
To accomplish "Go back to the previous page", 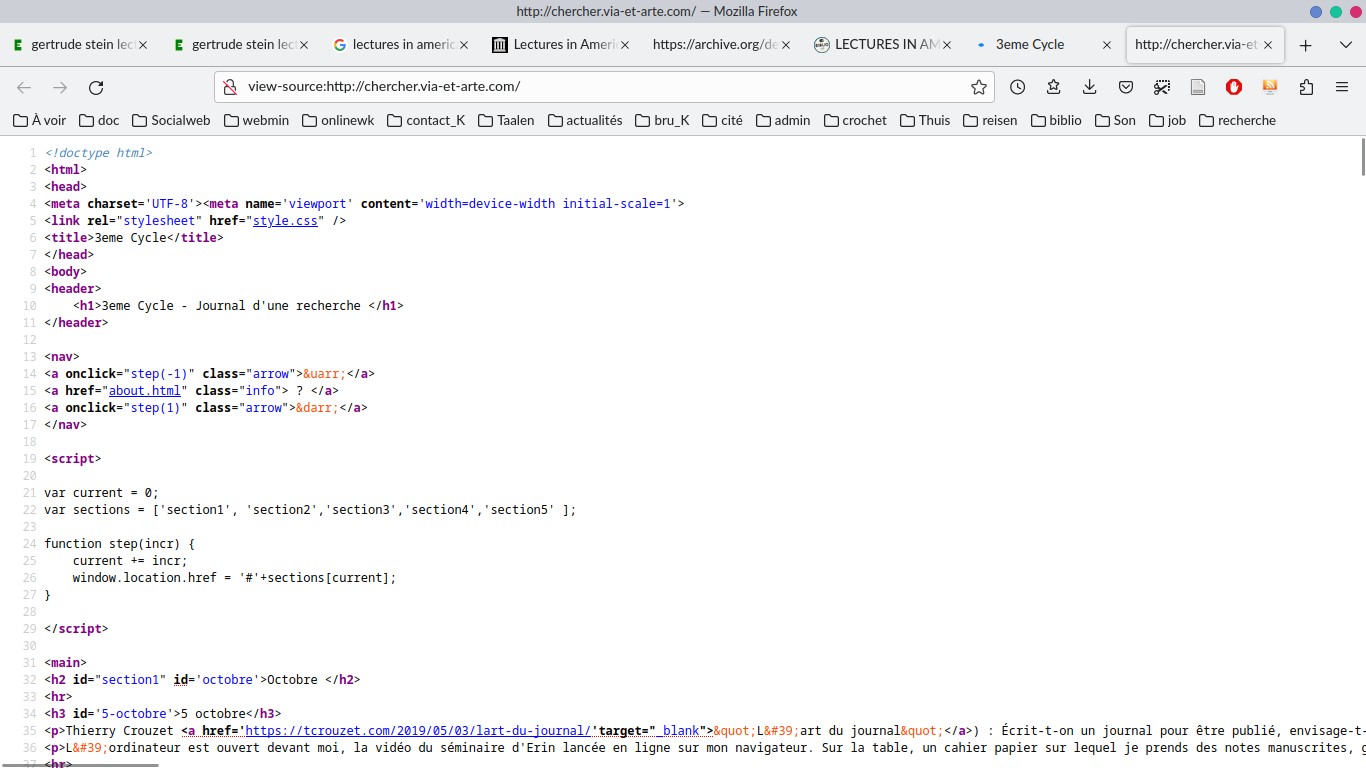I will tap(24, 87).
